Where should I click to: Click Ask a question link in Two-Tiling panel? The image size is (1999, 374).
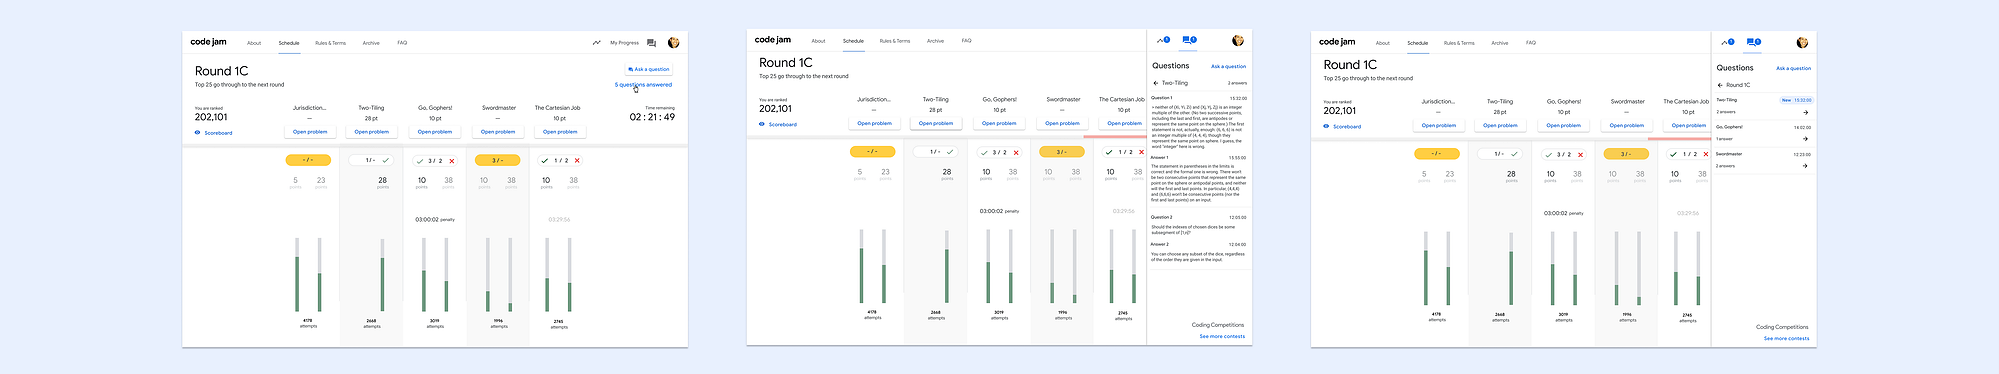pos(1229,66)
